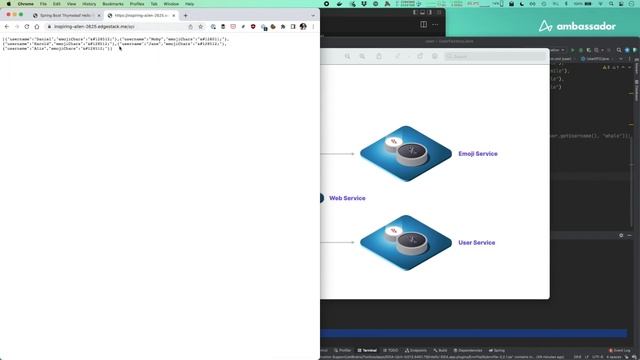This screenshot has width=640, height=360.
Task: Click the ambassador logo
Action: 577,26
